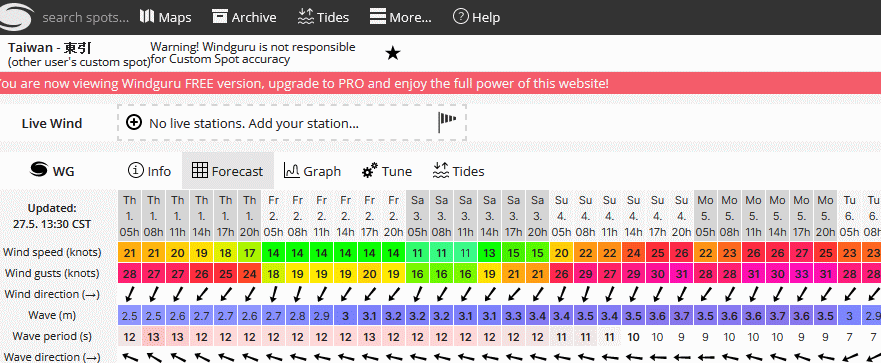Open the Help question mark icon

[461, 17]
